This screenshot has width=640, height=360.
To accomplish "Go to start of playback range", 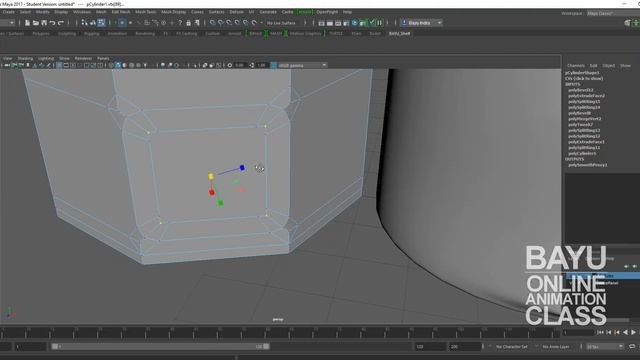I will [600, 333].
